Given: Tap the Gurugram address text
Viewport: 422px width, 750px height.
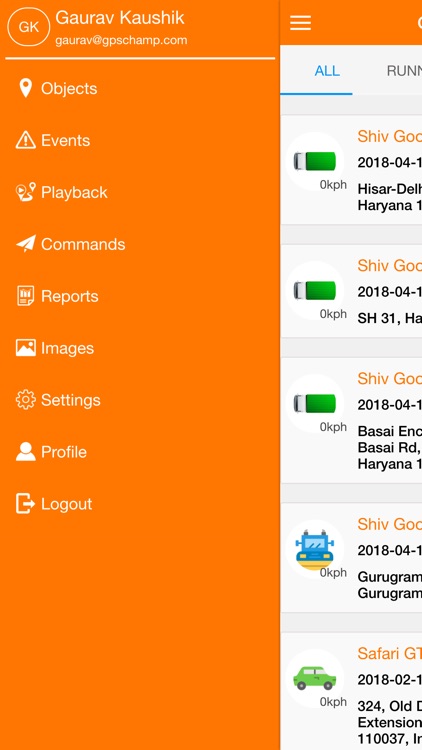Looking at the screenshot, I should point(389,585).
